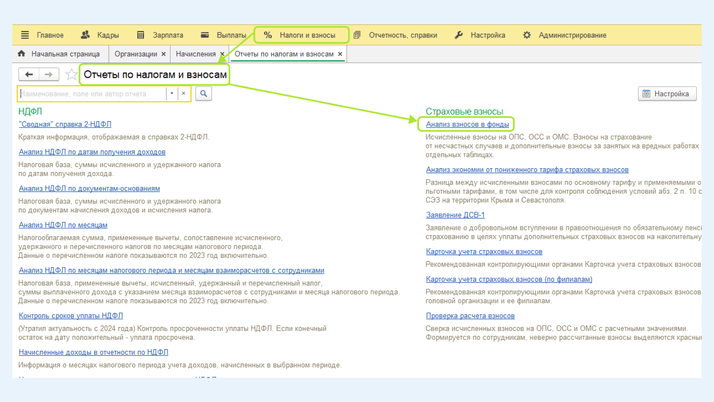
Task: Switch to the Начисления tab
Action: 196,54
